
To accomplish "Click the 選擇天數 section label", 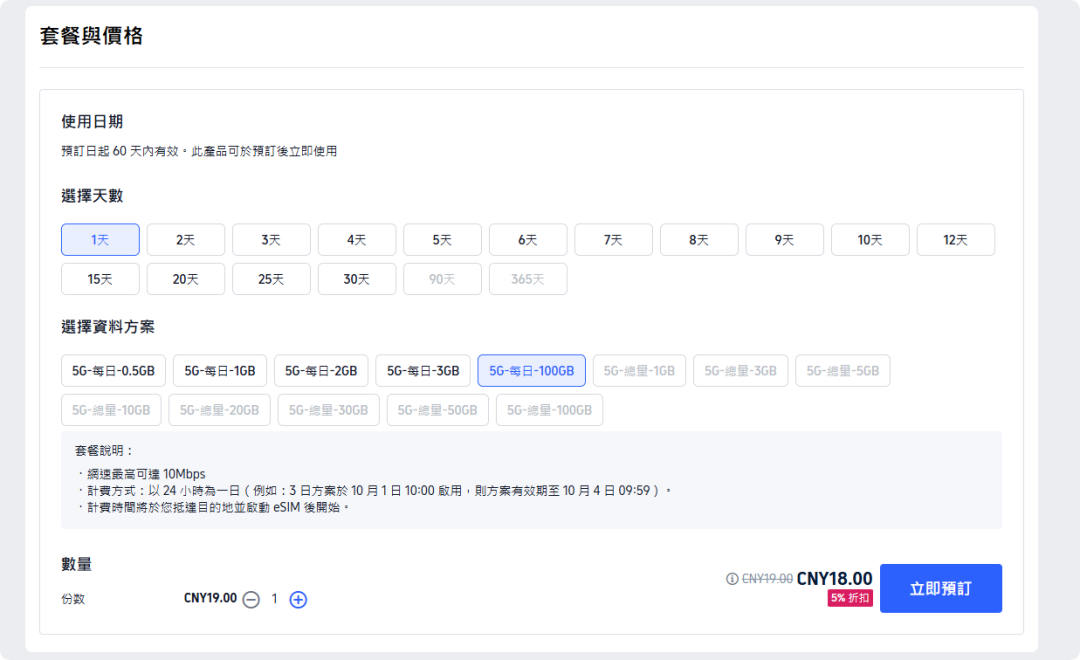I will (x=92, y=196).
